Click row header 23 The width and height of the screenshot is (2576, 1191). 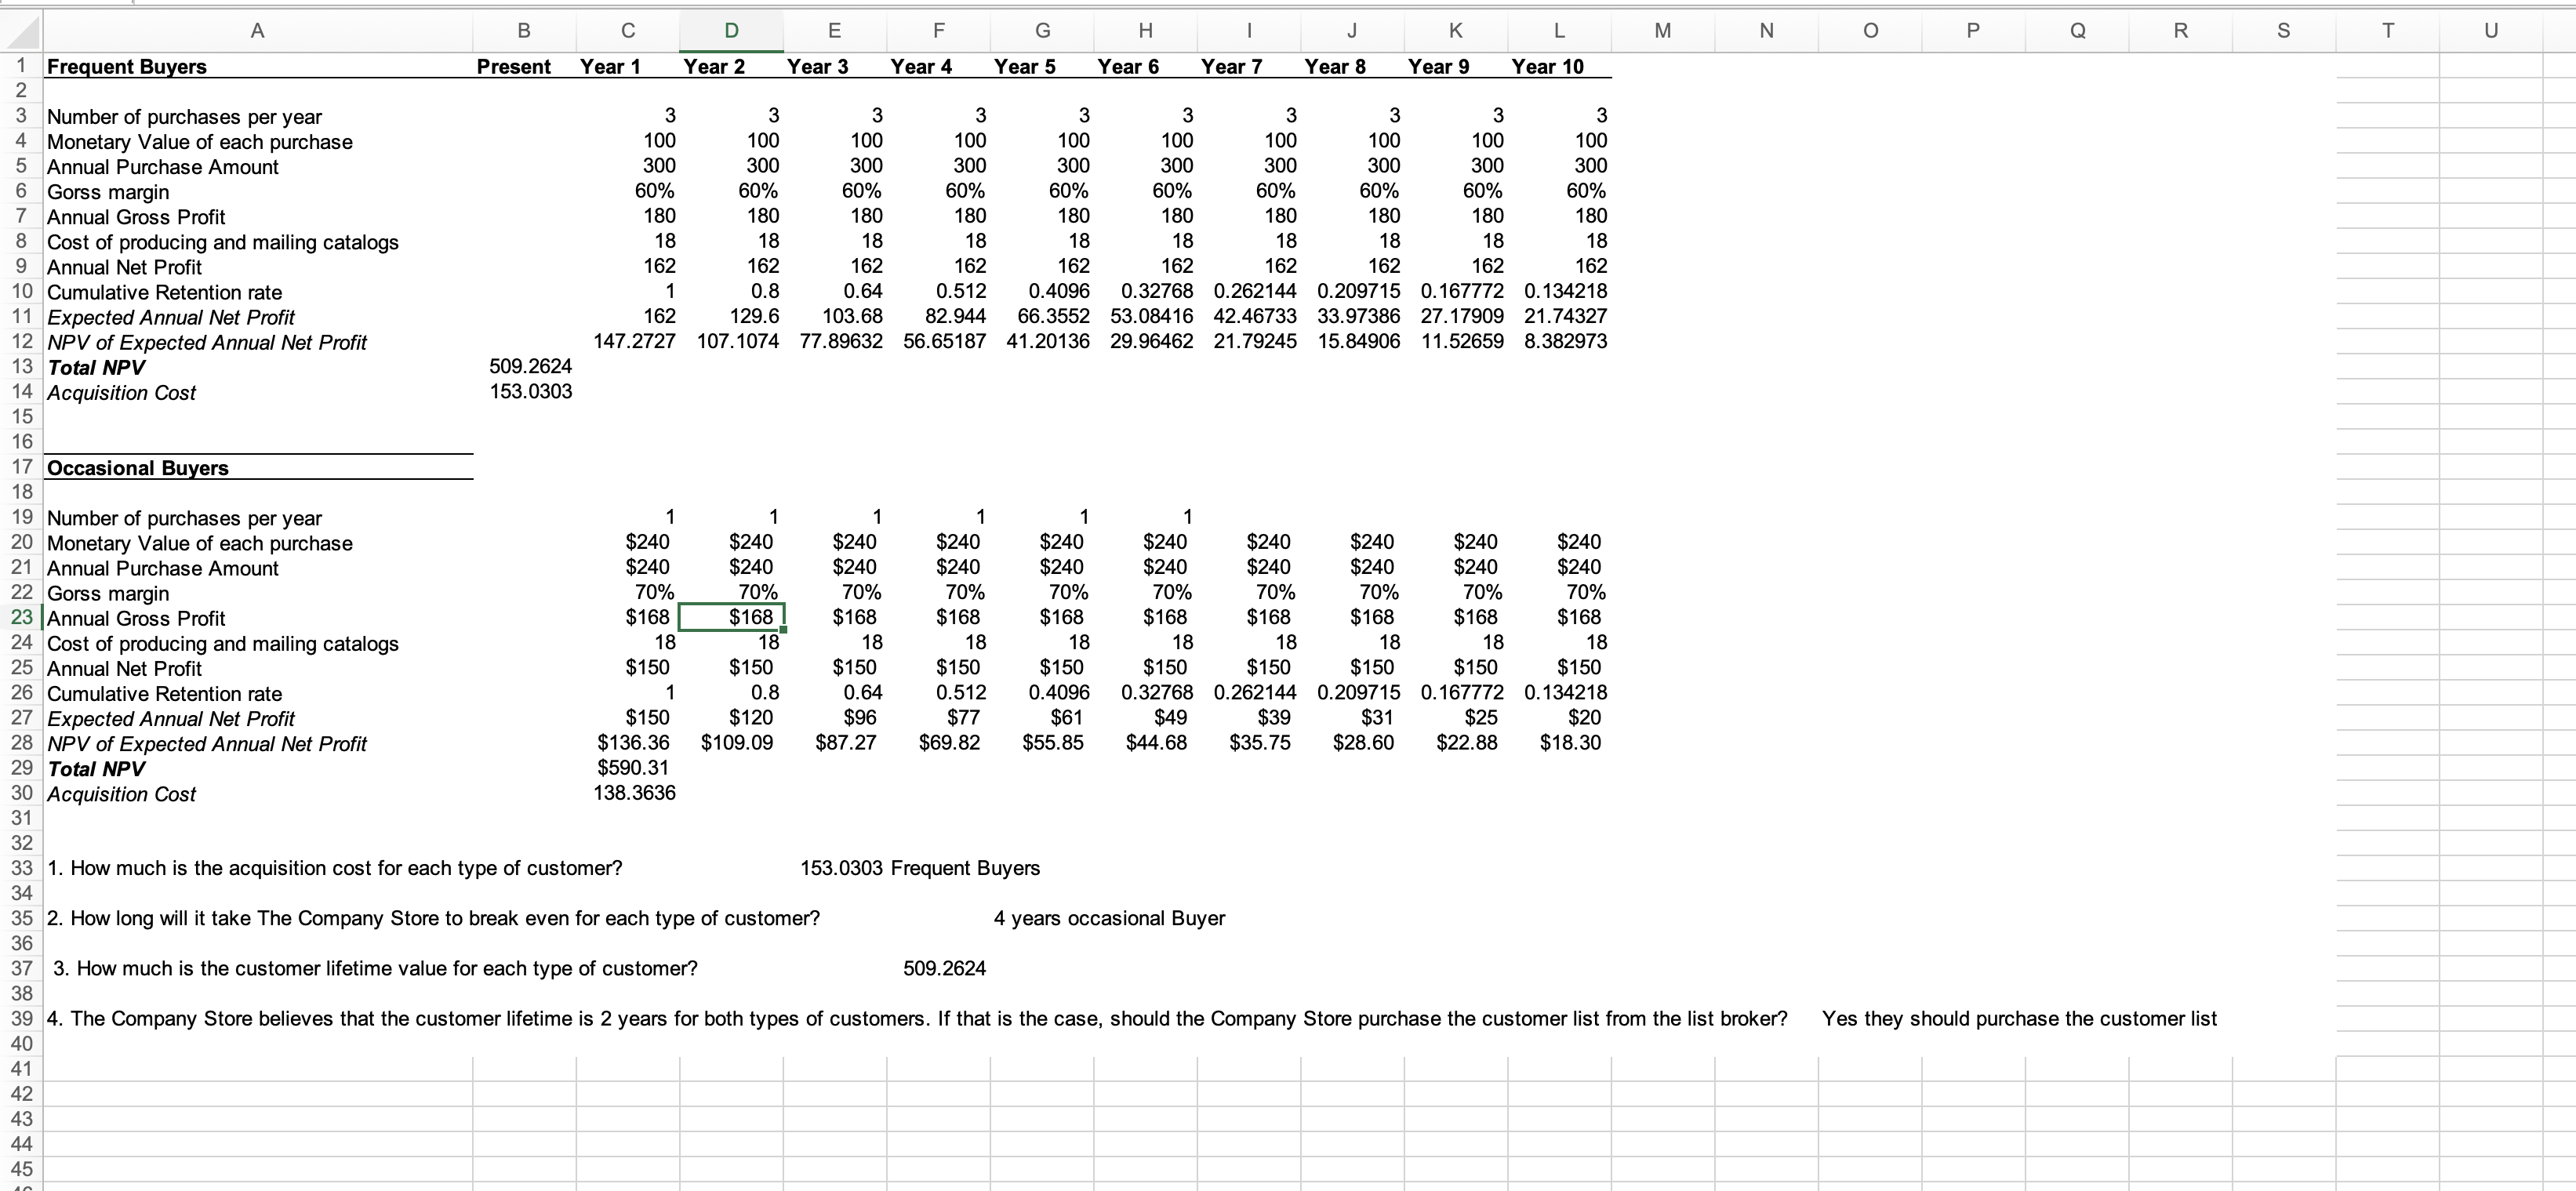[21, 618]
